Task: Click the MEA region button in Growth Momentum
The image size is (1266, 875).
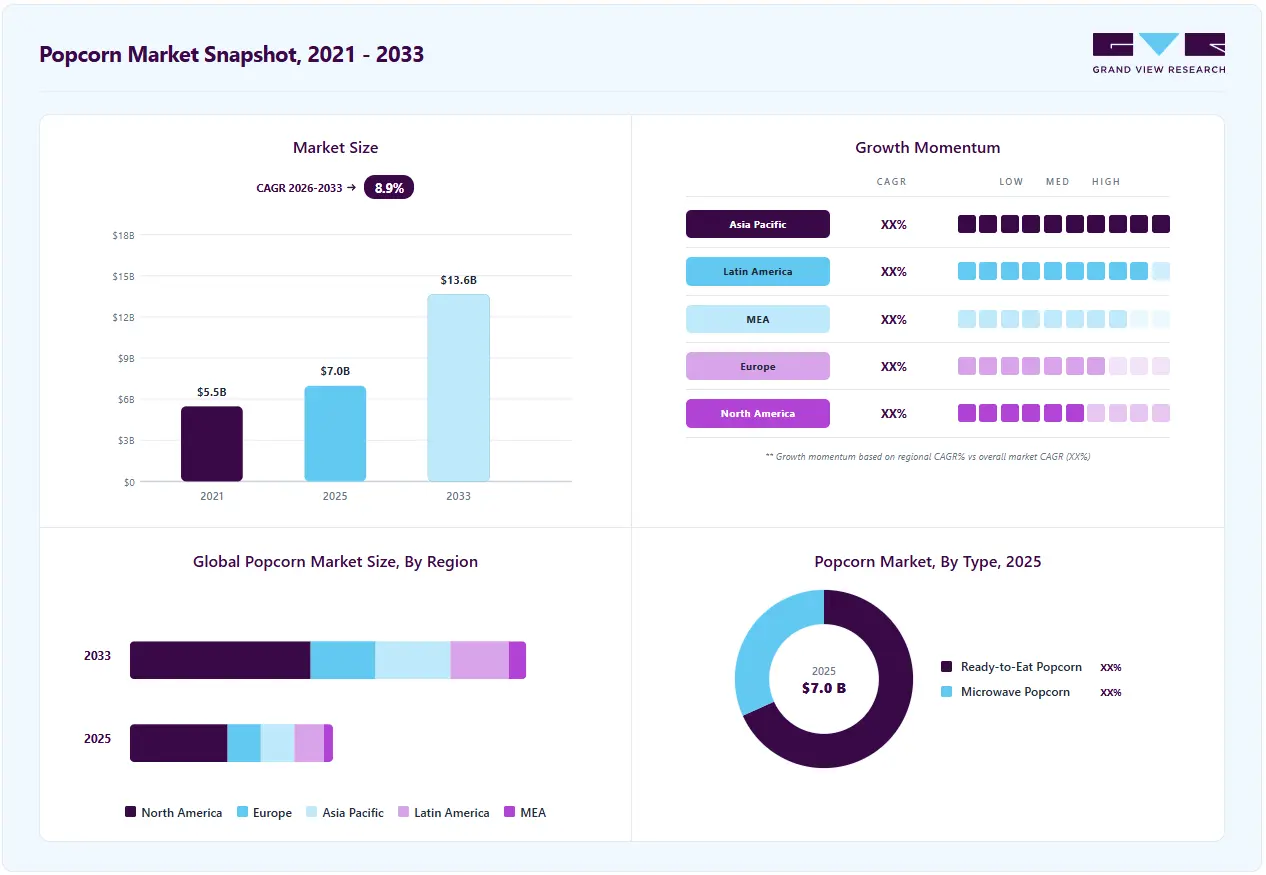Action: point(757,319)
